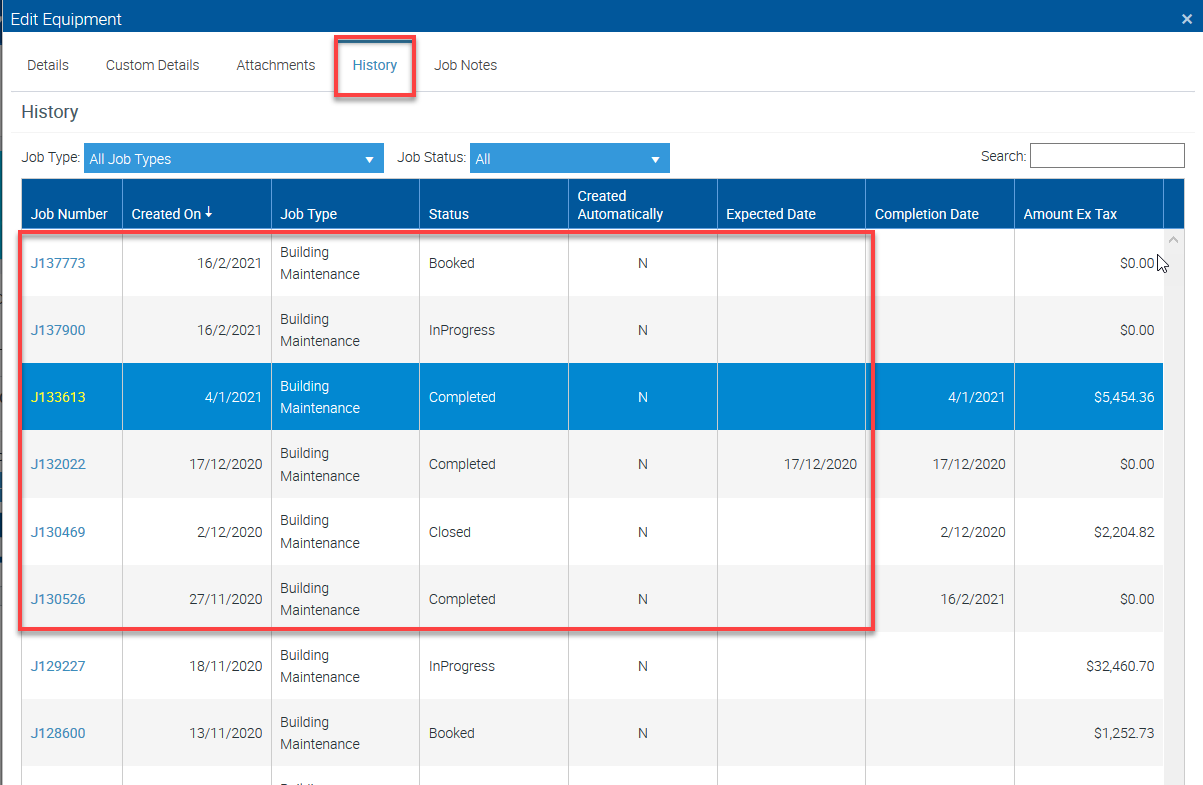Sort by Status column header
The height and width of the screenshot is (785, 1203).
tap(448, 214)
